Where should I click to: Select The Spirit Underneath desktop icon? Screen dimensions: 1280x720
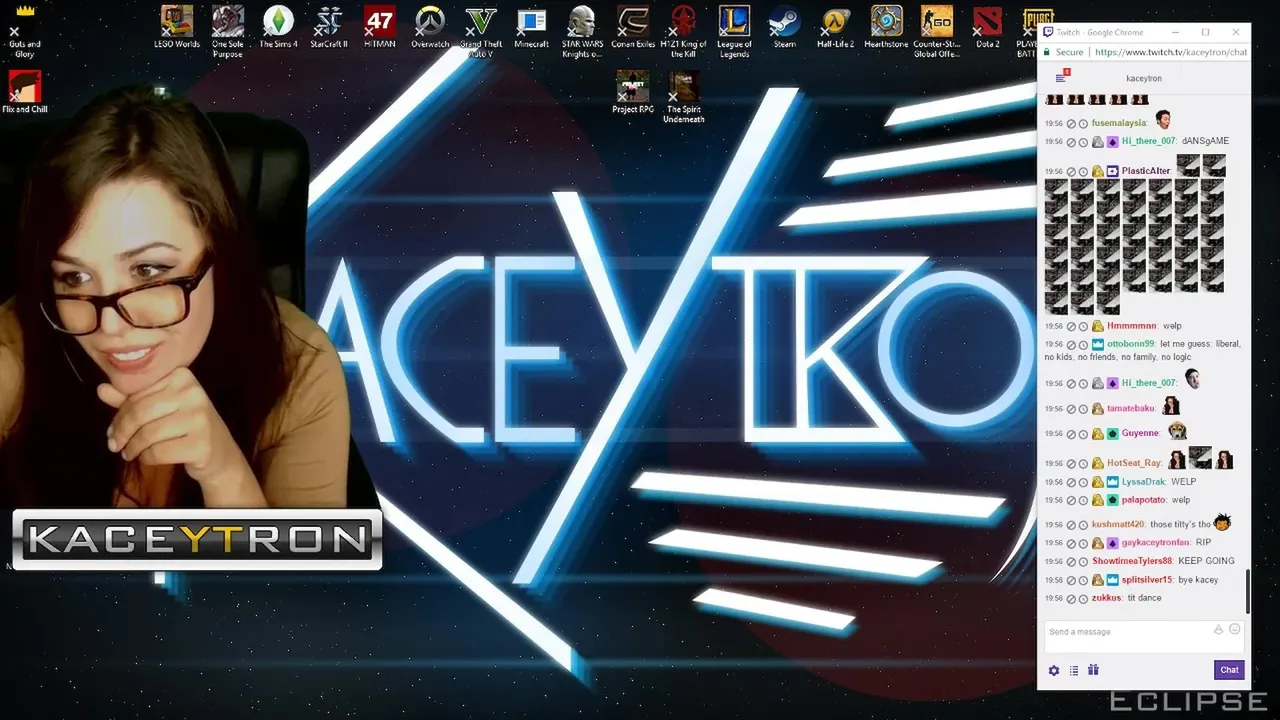click(x=684, y=96)
